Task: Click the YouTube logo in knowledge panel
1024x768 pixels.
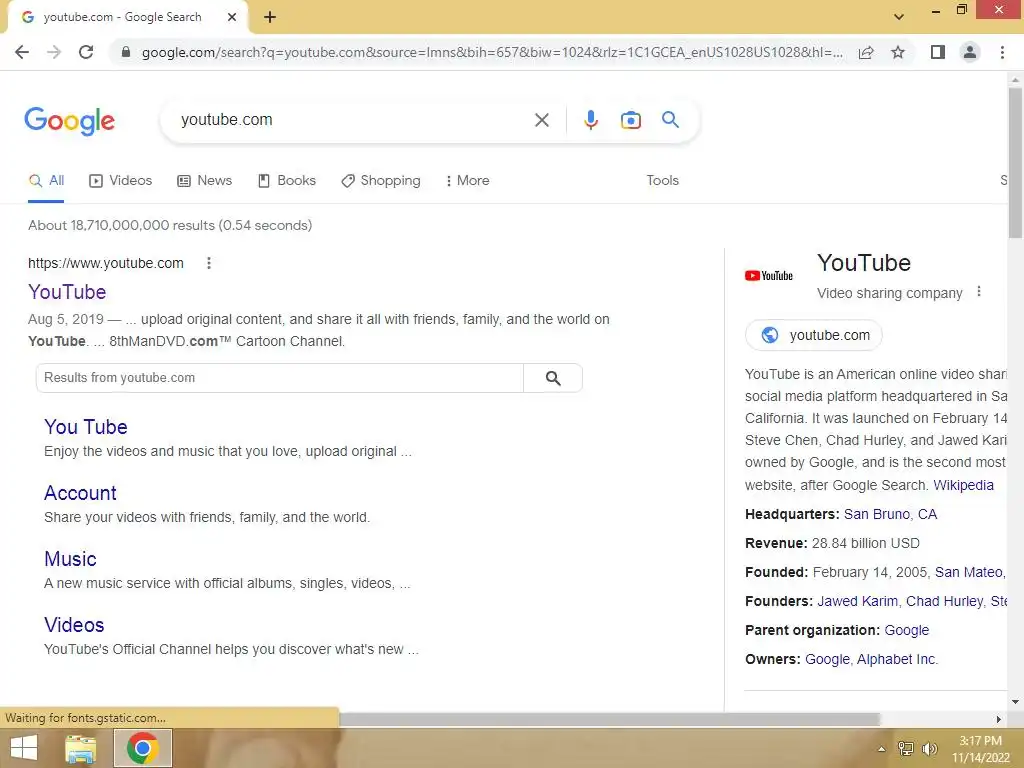Action: click(769, 276)
